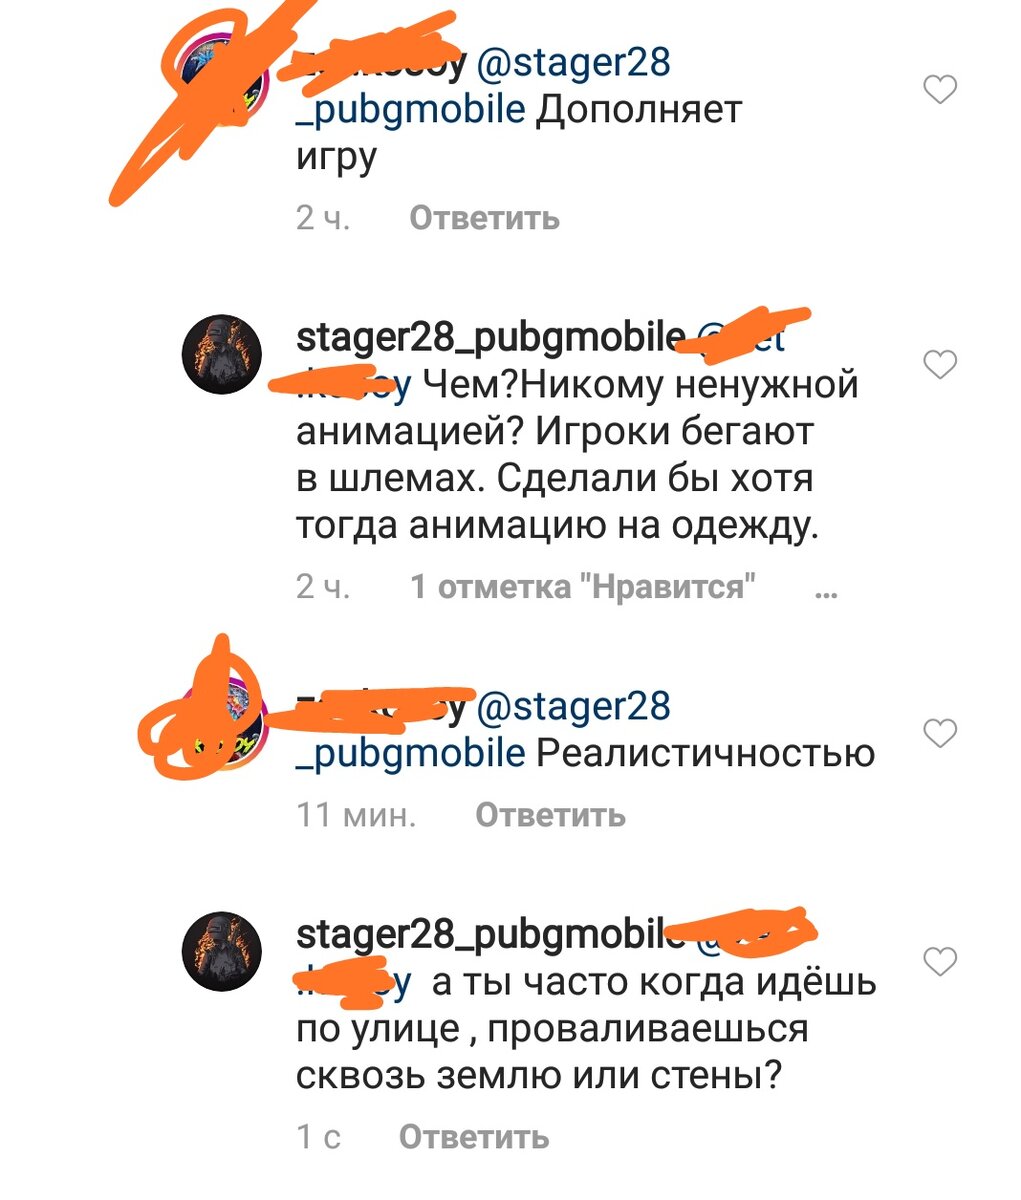The image size is (1021, 1200).
Task: Open the stager28_pubgmobile username in the last comment
Action: 491,935
